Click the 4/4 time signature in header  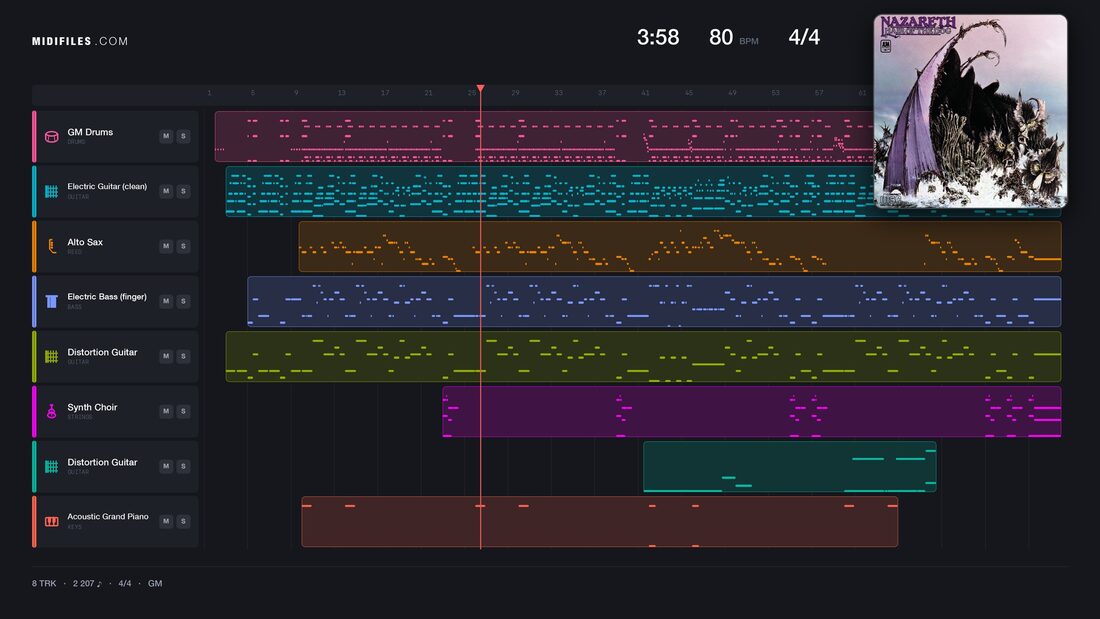tap(804, 37)
